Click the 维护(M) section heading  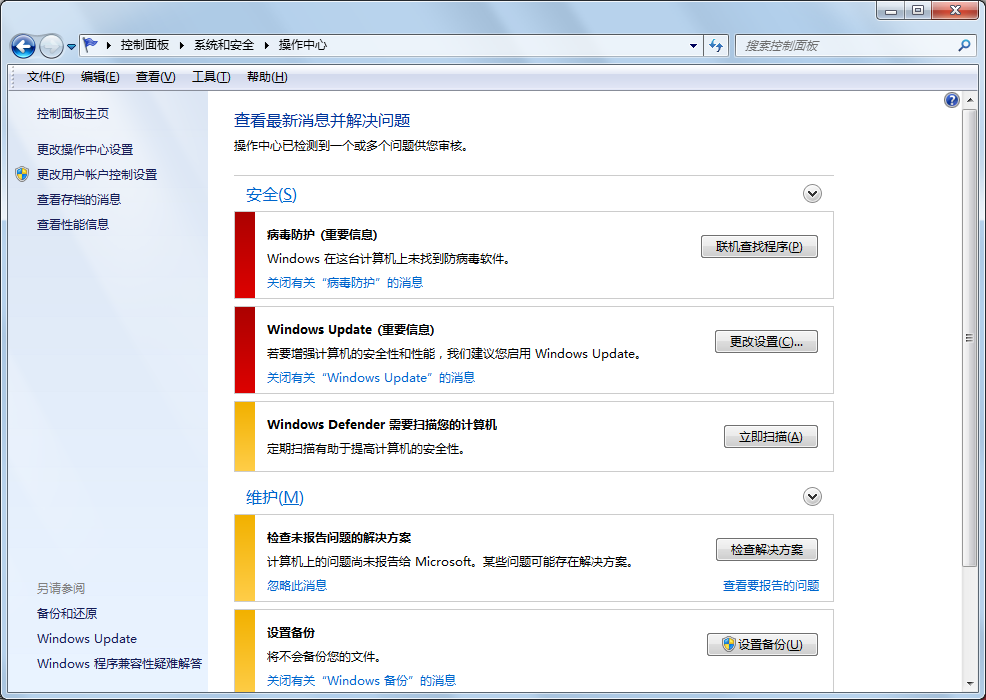pyautogui.click(x=275, y=497)
